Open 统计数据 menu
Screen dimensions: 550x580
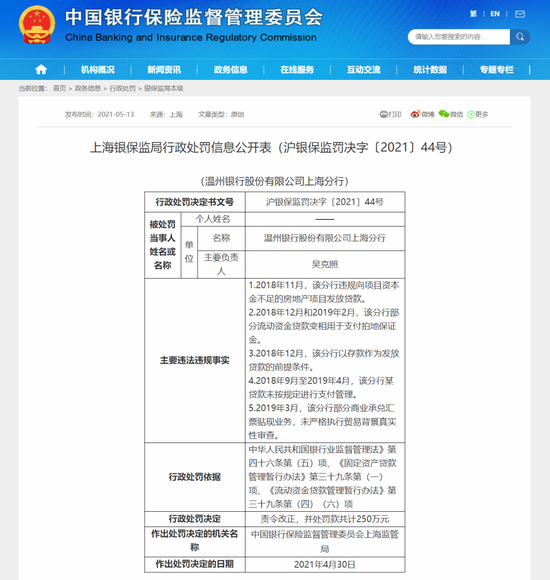tap(430, 70)
